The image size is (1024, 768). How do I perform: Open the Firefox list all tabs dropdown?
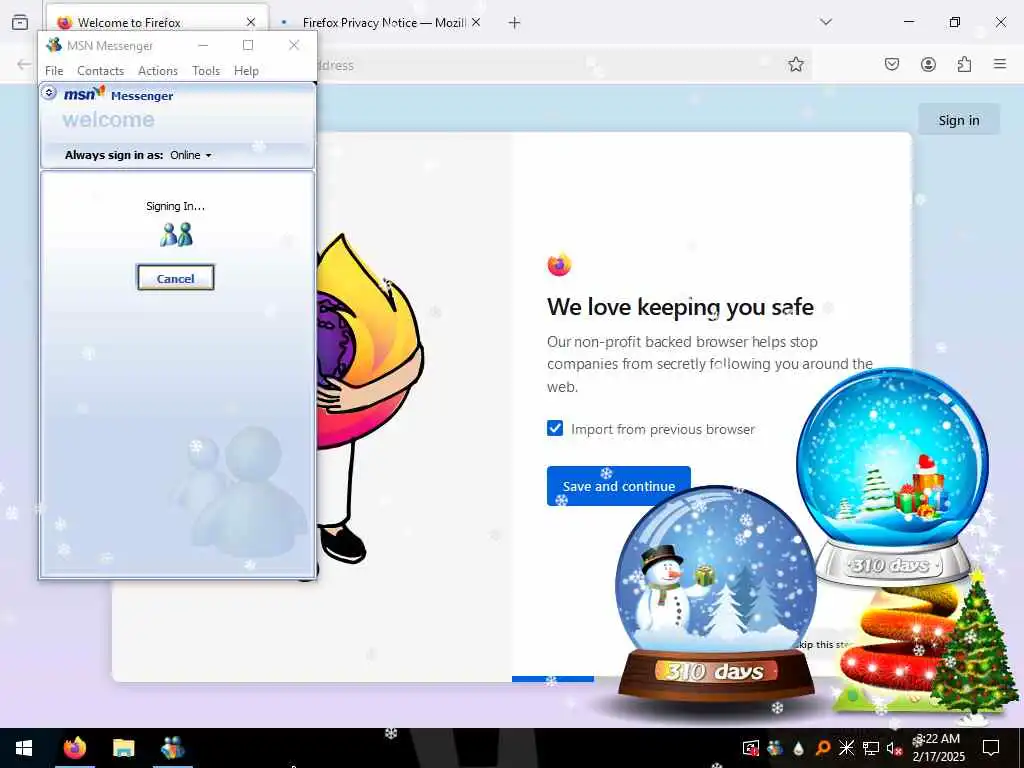click(826, 22)
